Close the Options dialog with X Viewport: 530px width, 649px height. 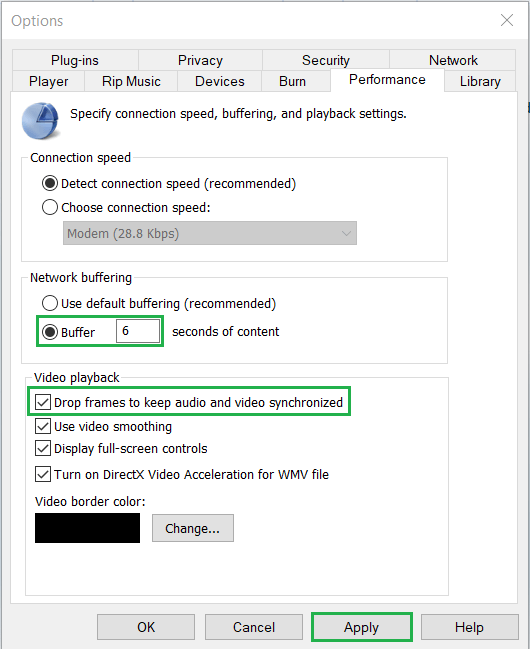(x=506, y=20)
